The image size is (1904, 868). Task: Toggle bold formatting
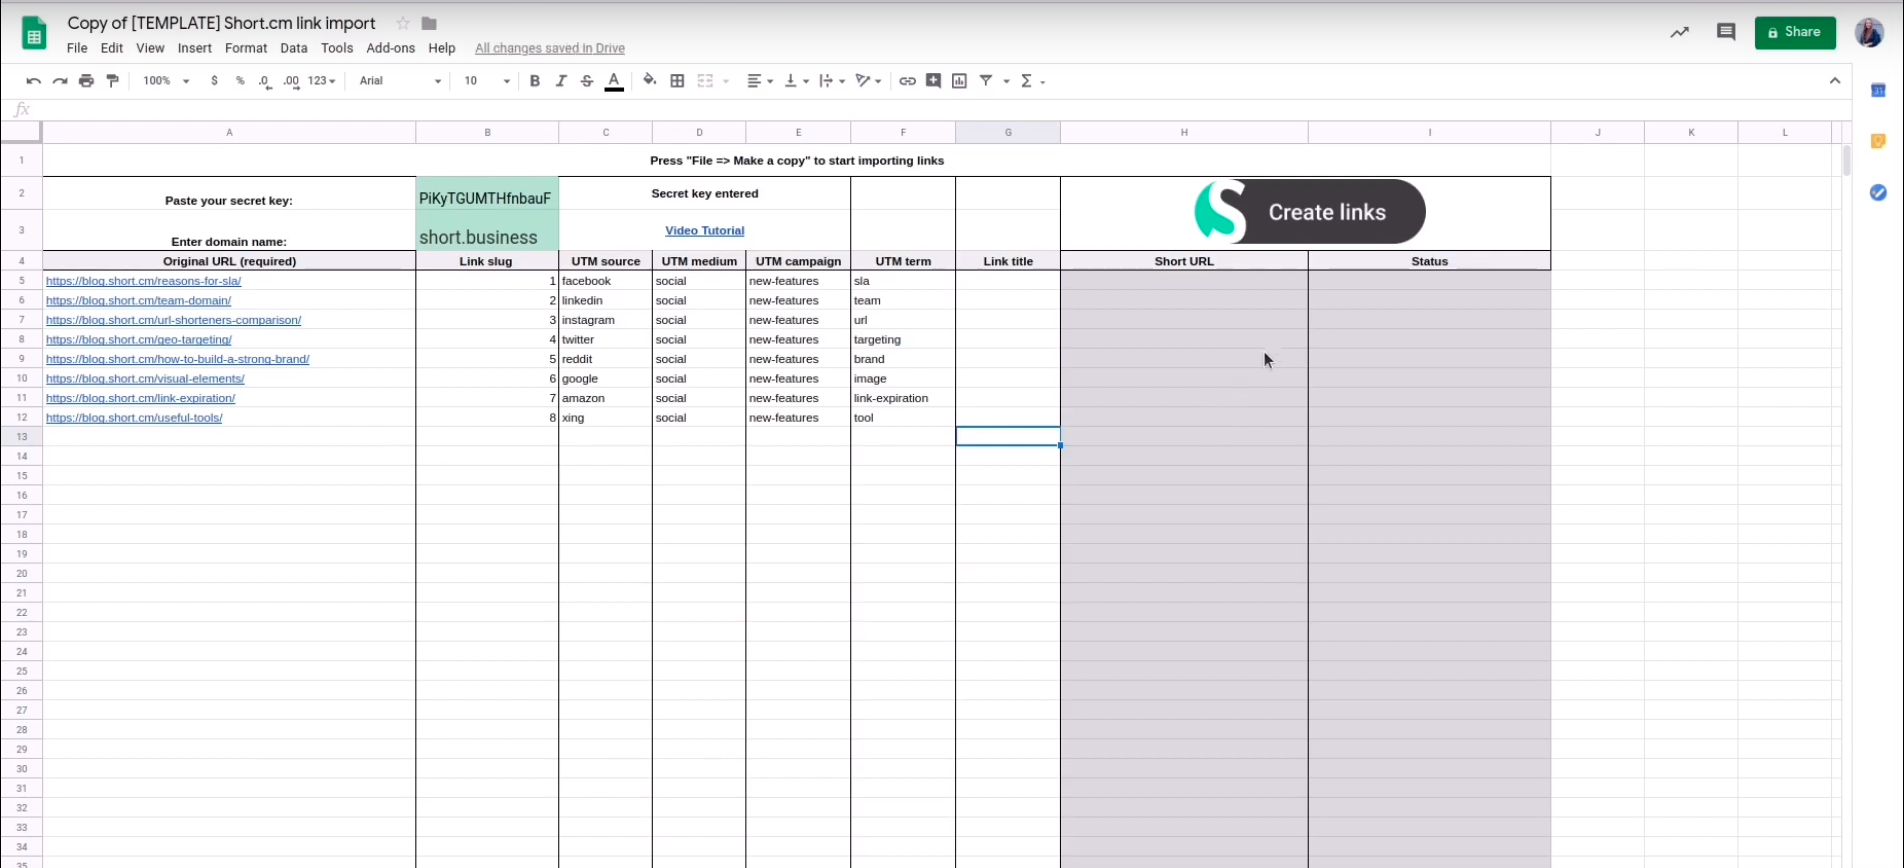coord(535,81)
